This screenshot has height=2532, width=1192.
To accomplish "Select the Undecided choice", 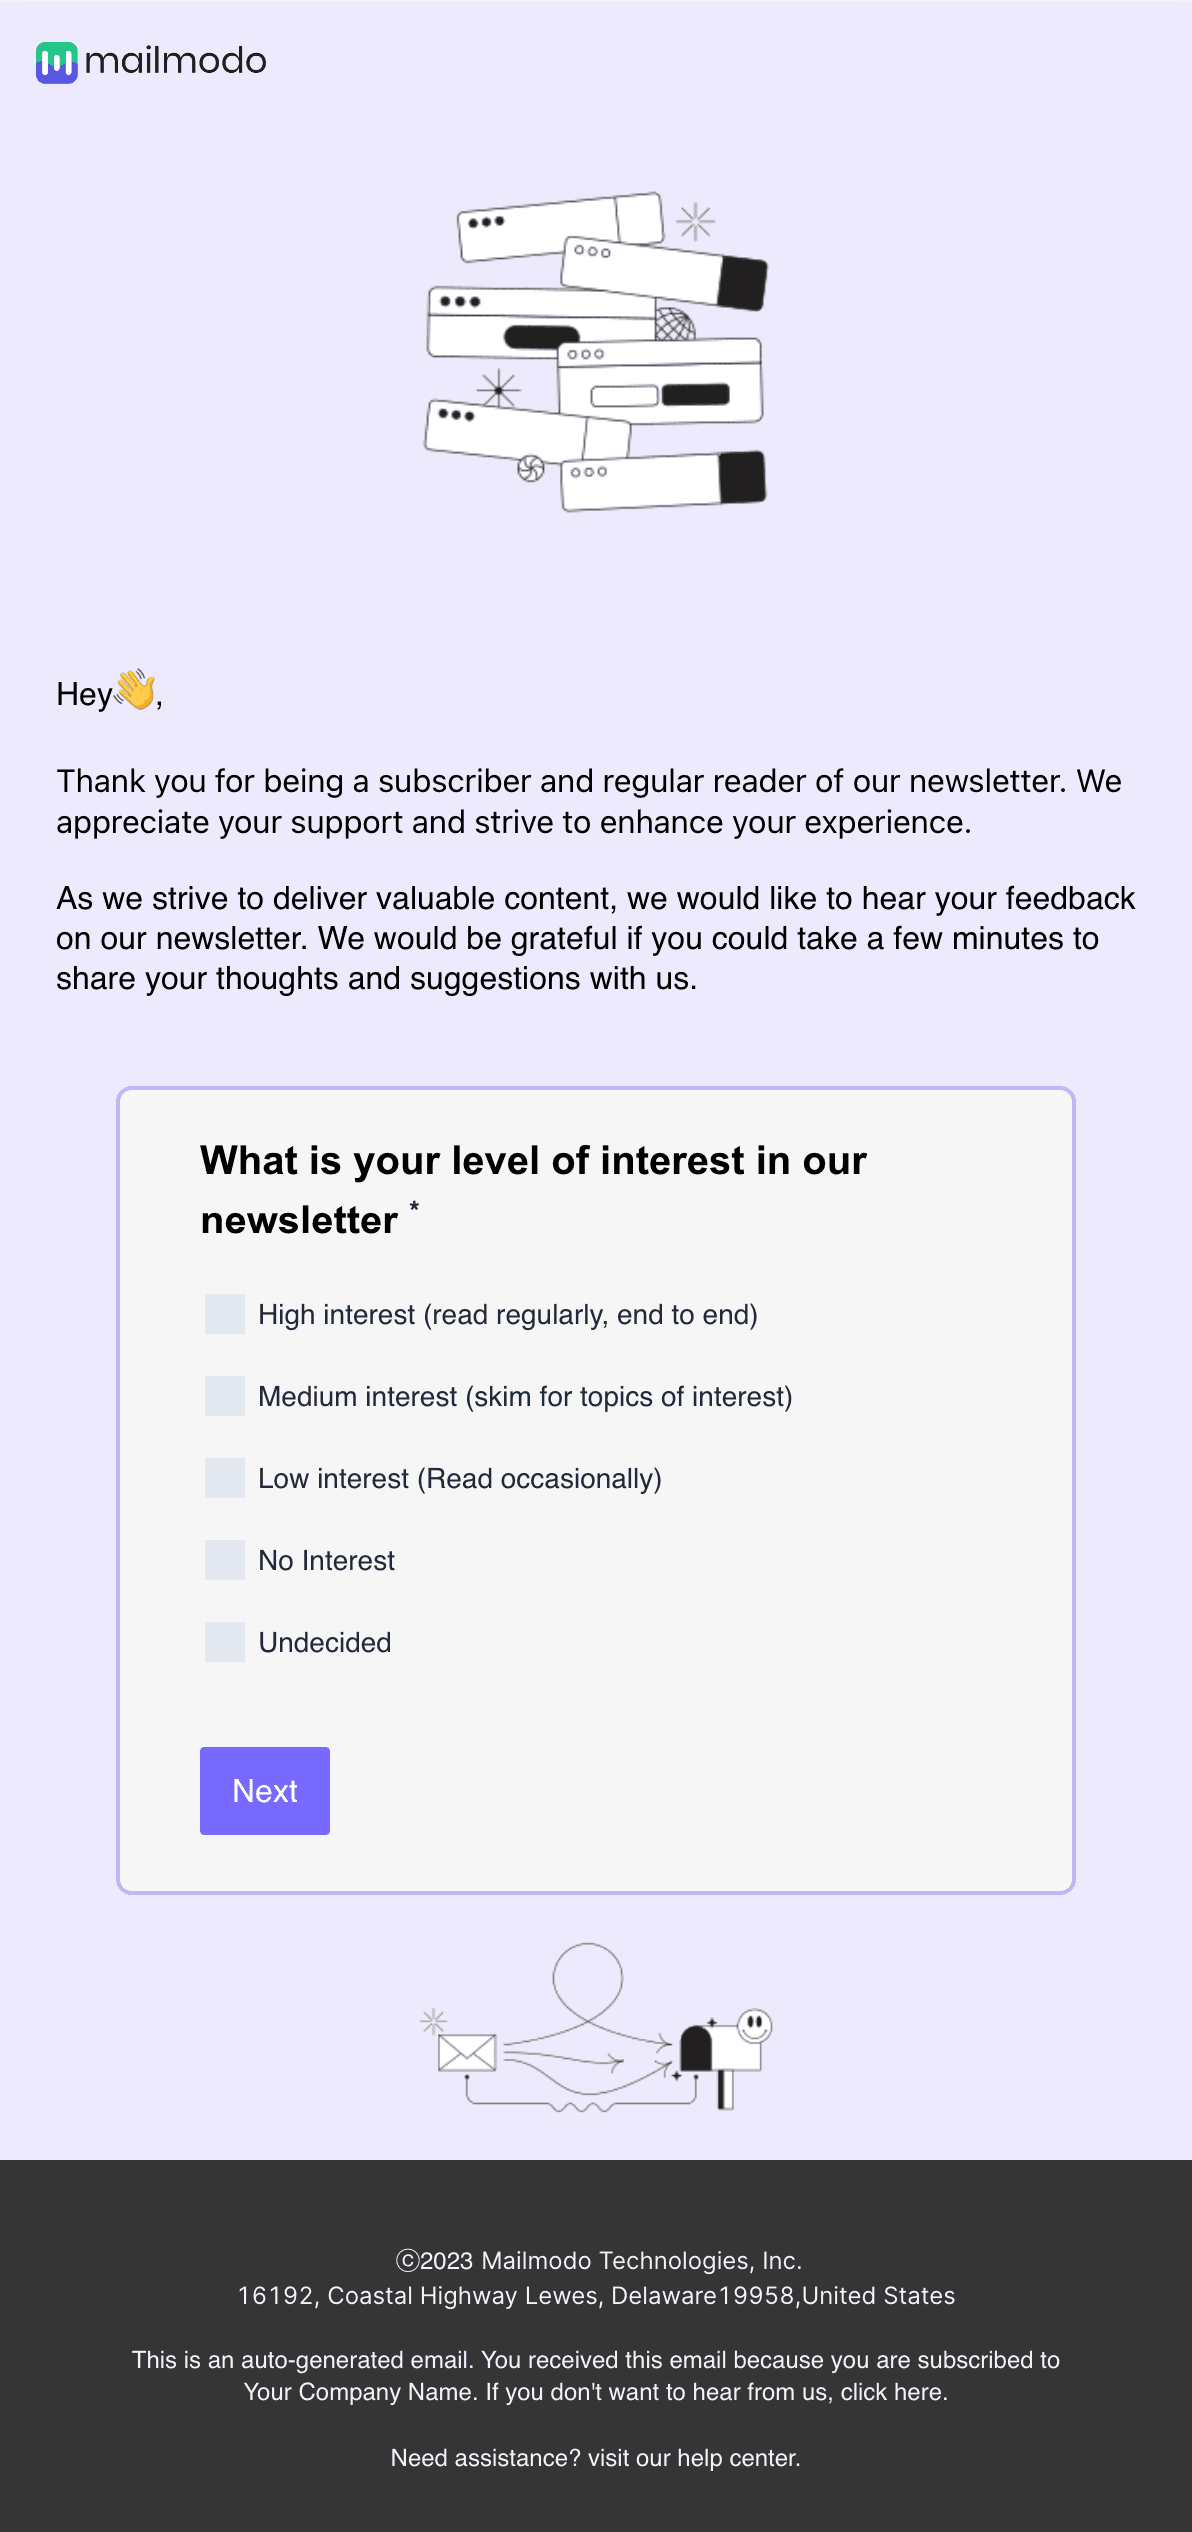I will pyautogui.click(x=224, y=1643).
